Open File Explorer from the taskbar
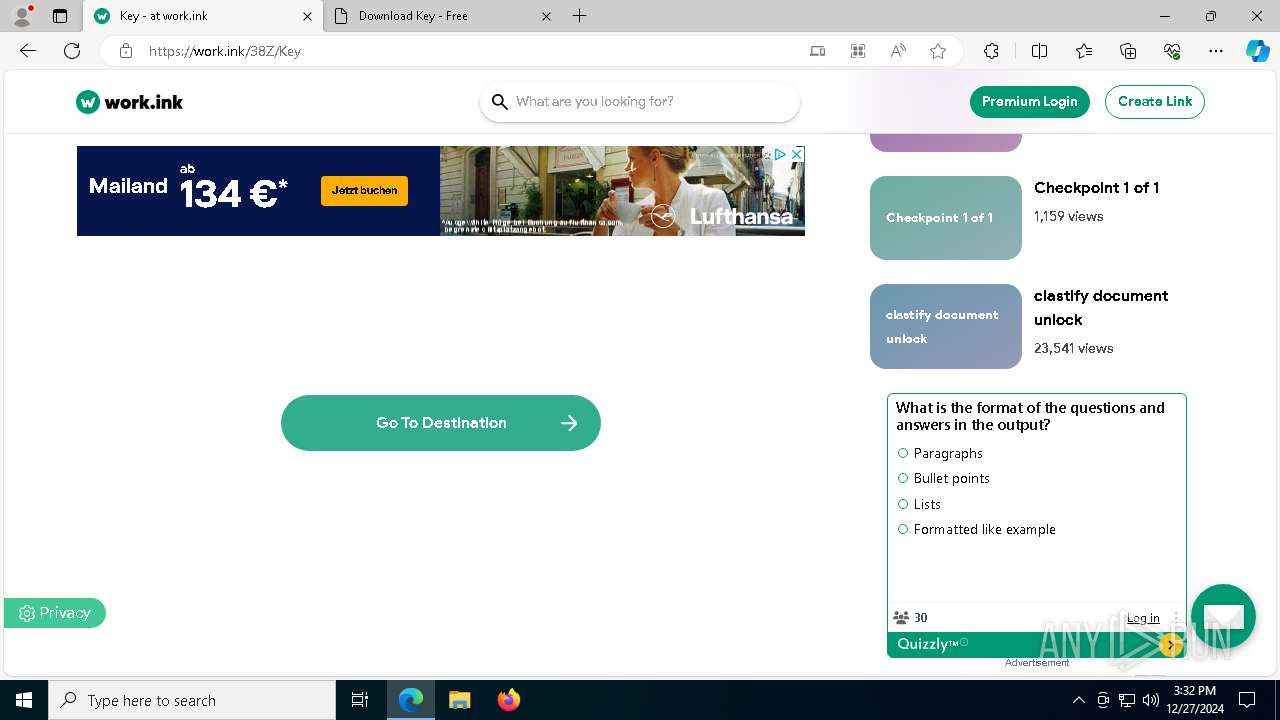 pyautogui.click(x=459, y=700)
